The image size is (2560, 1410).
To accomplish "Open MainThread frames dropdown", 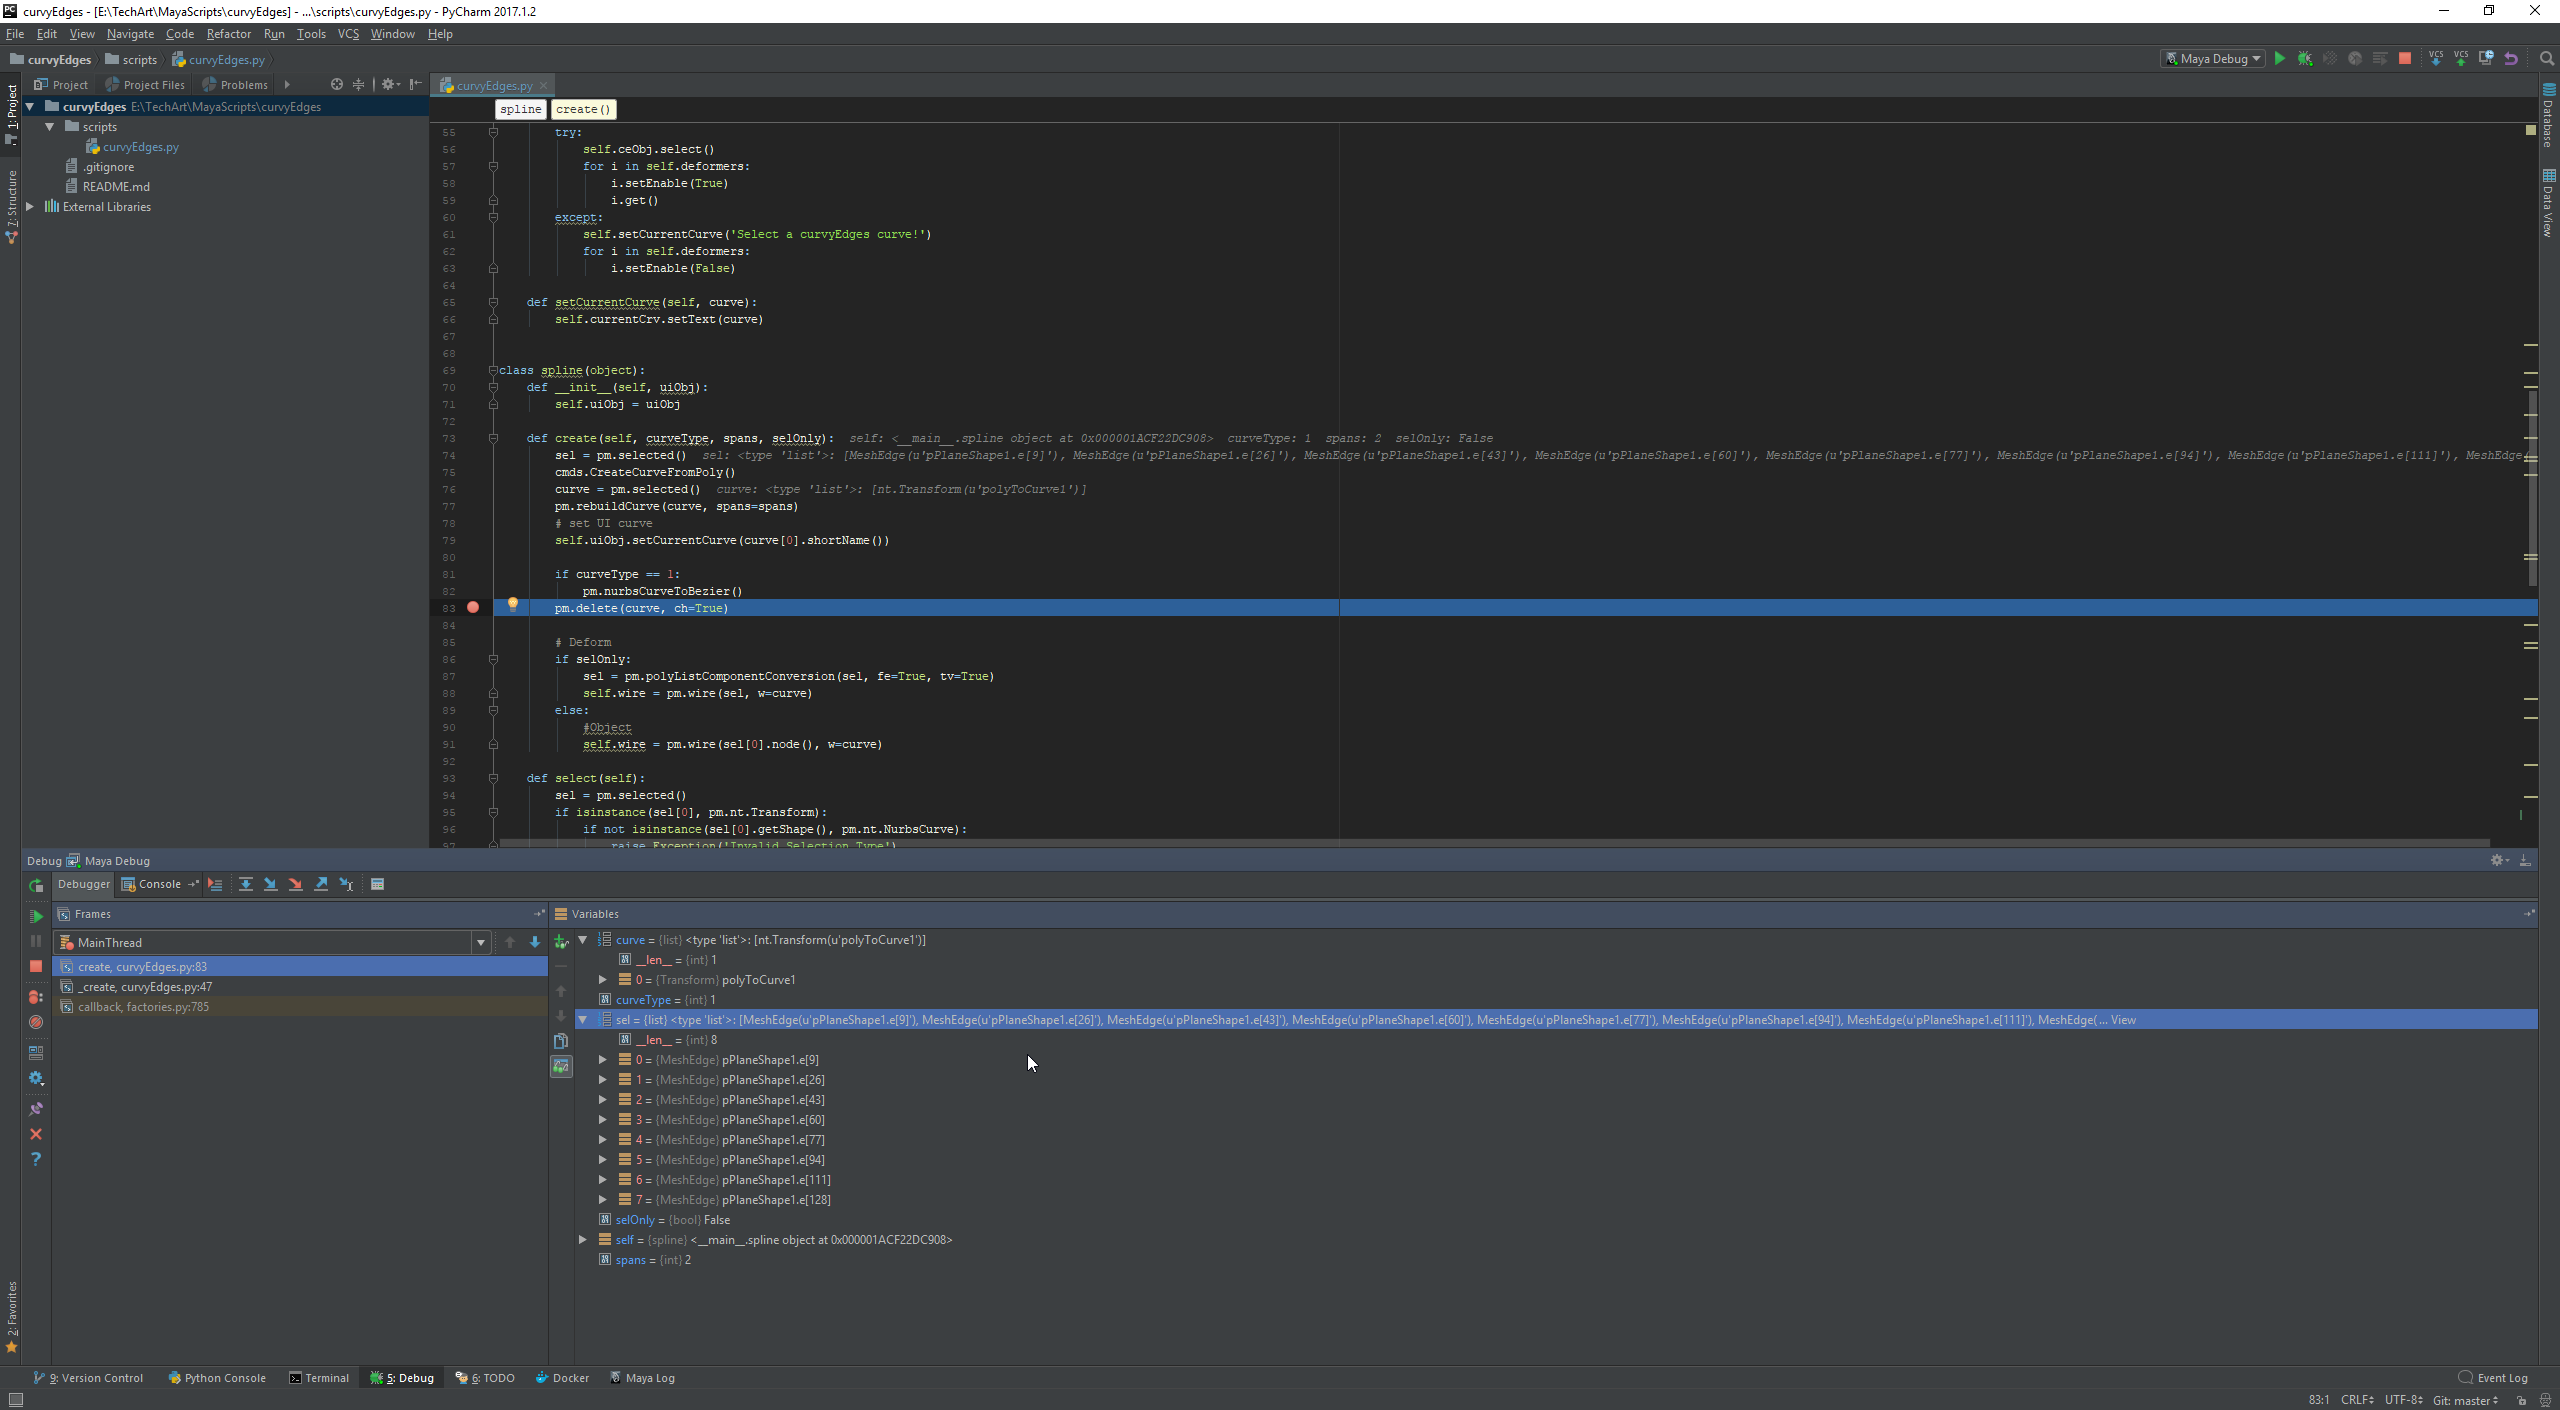I will (x=480, y=943).
